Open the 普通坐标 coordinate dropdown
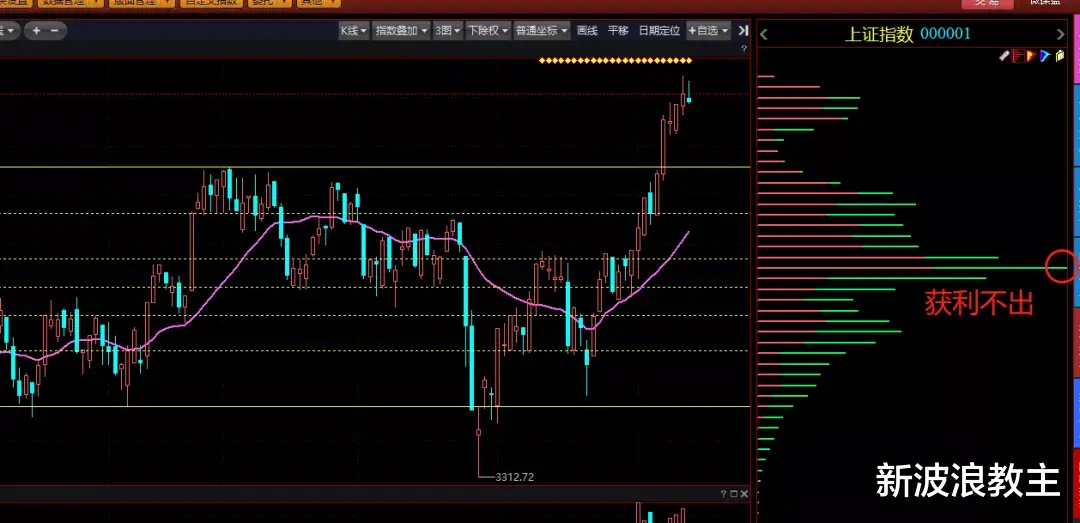Image resolution: width=1080 pixels, height=523 pixels. pyautogui.click(x=542, y=30)
